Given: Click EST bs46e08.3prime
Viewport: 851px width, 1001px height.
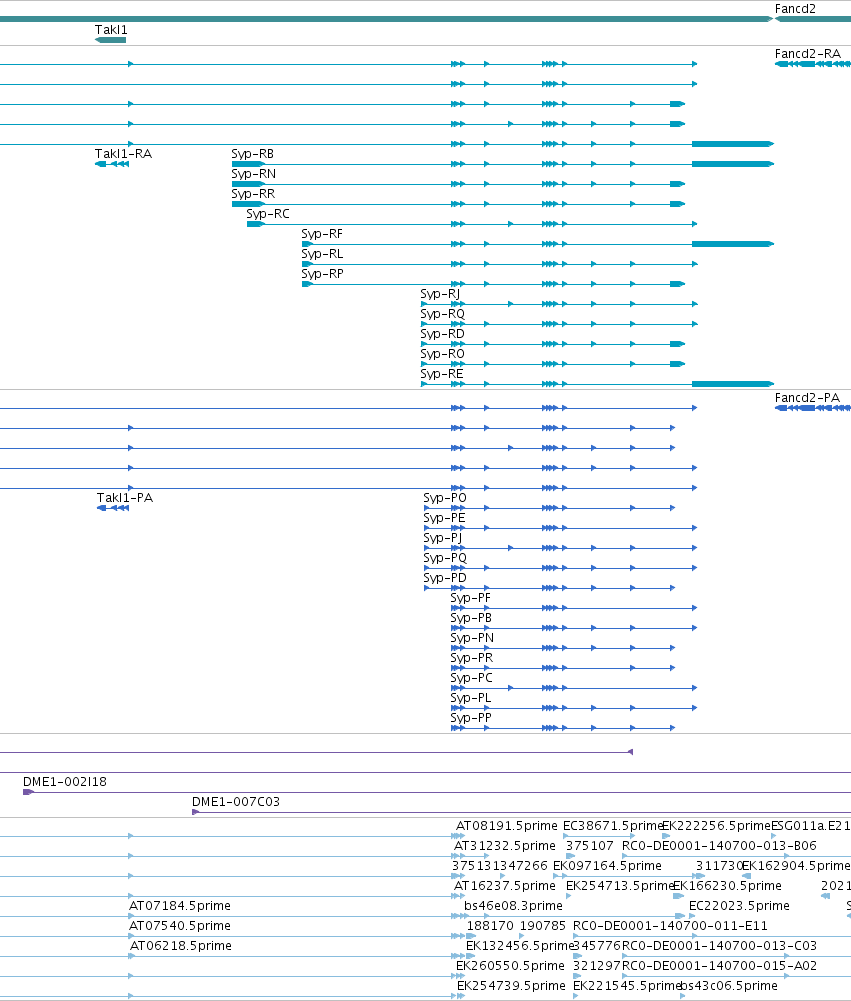Looking at the screenshot, I should point(513,906).
